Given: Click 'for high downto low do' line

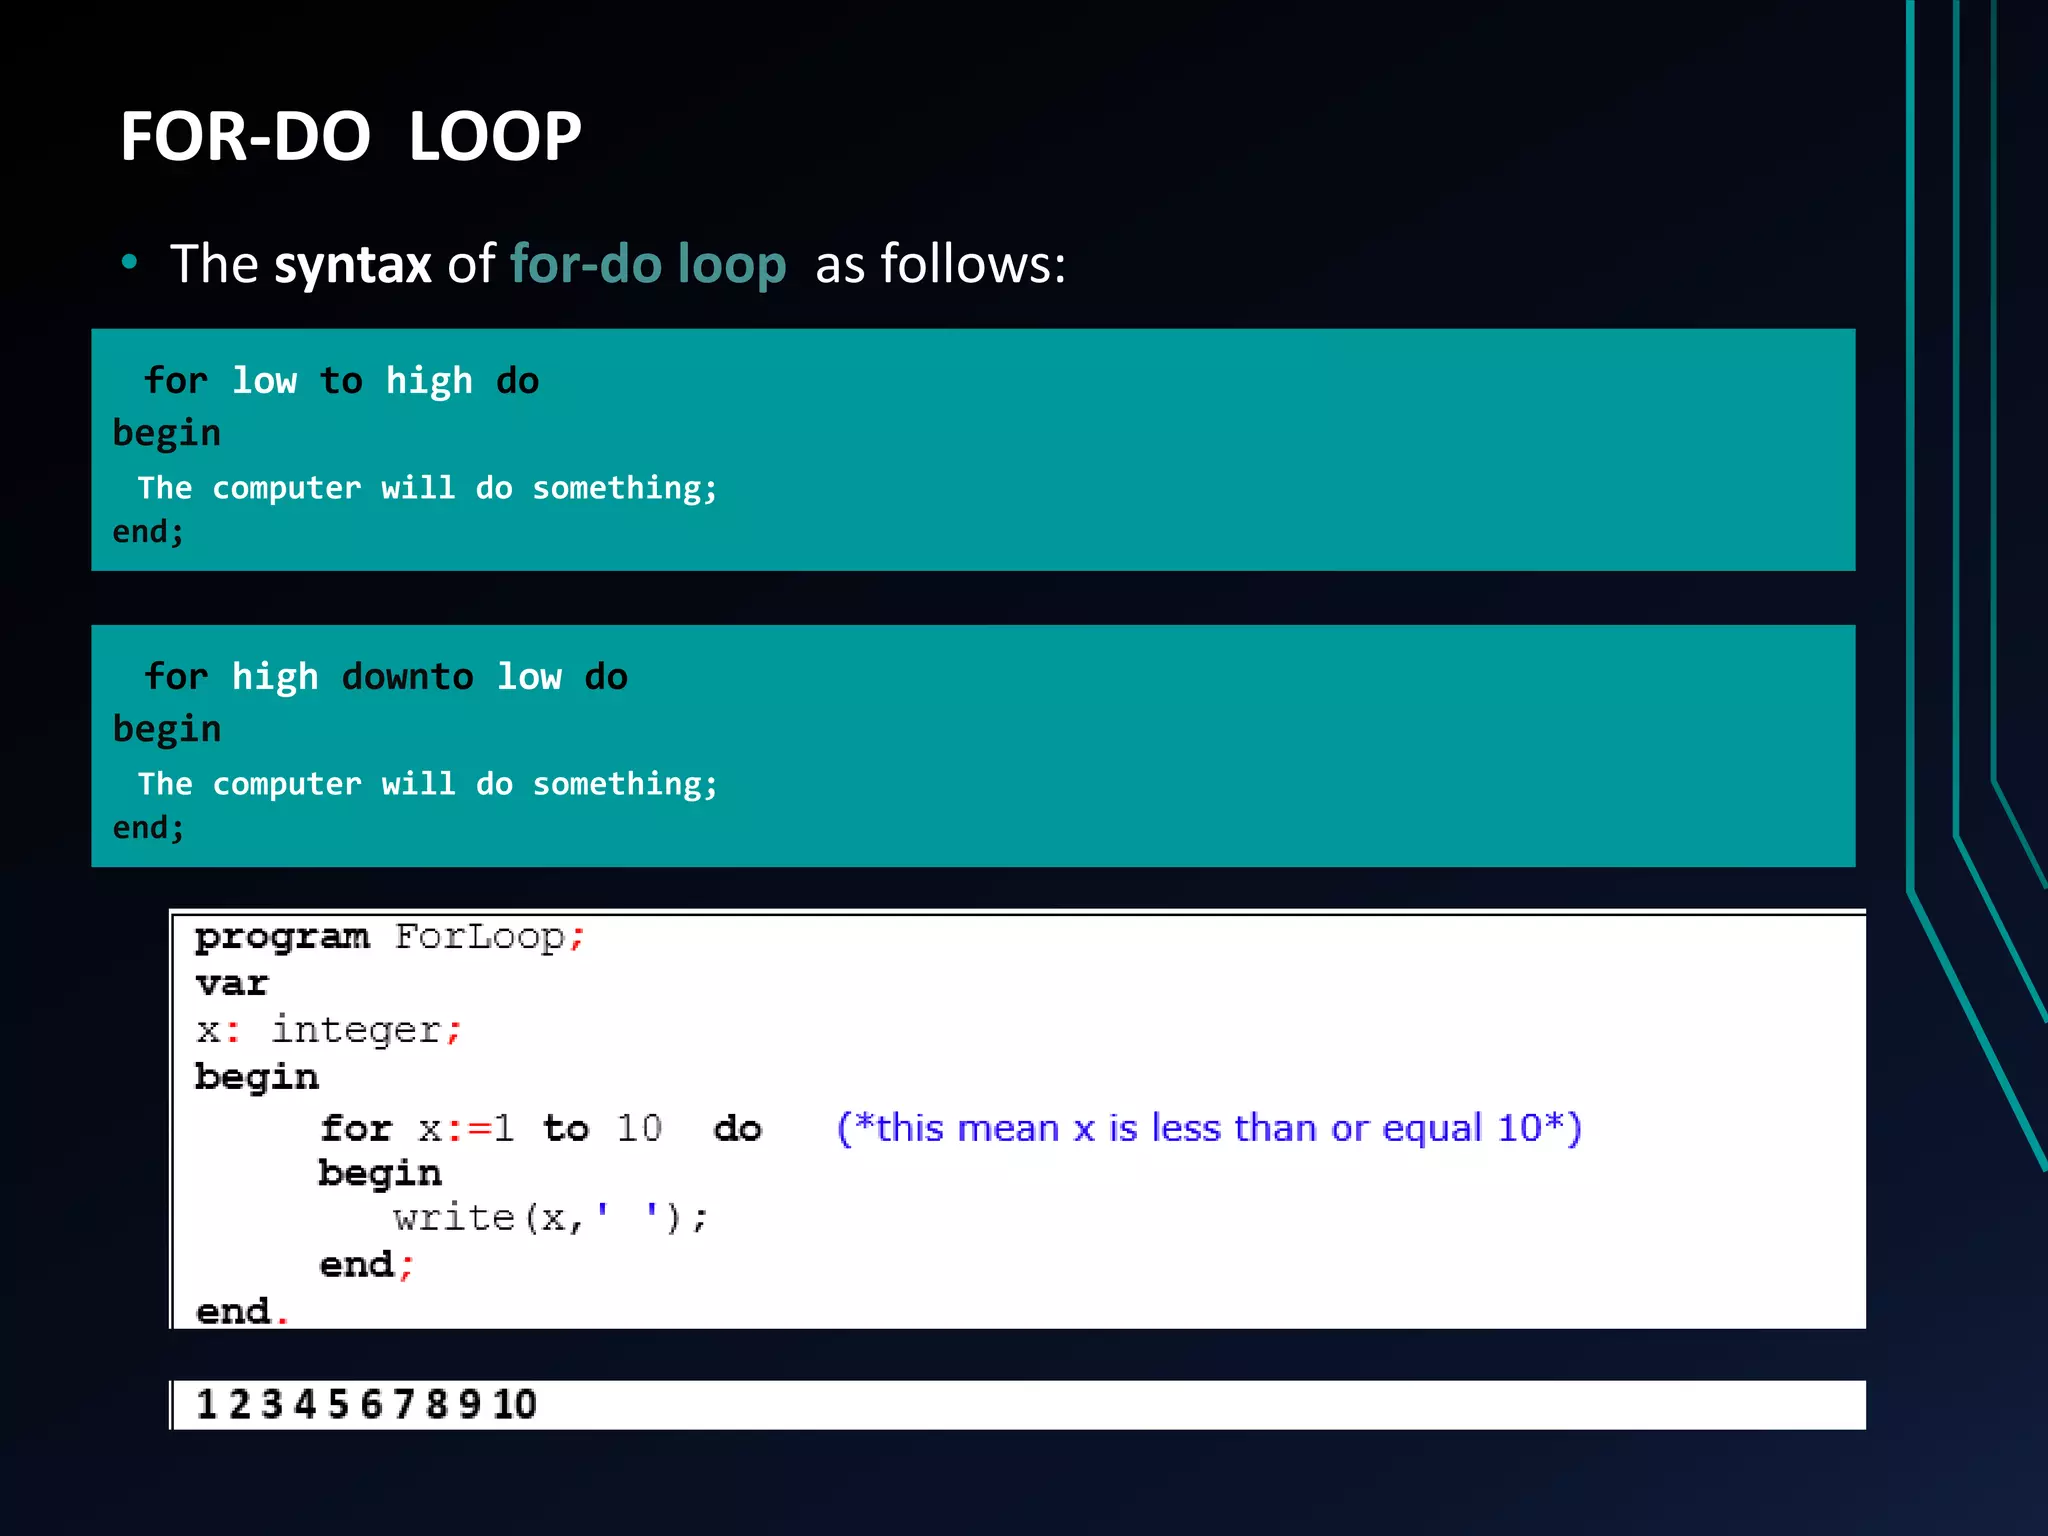Looking at the screenshot, I should click(385, 677).
